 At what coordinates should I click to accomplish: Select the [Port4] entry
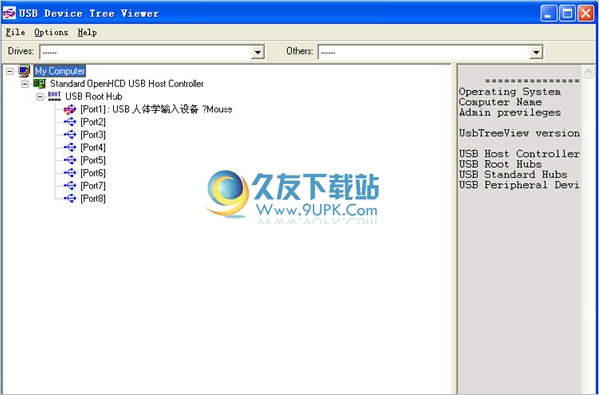(x=93, y=147)
